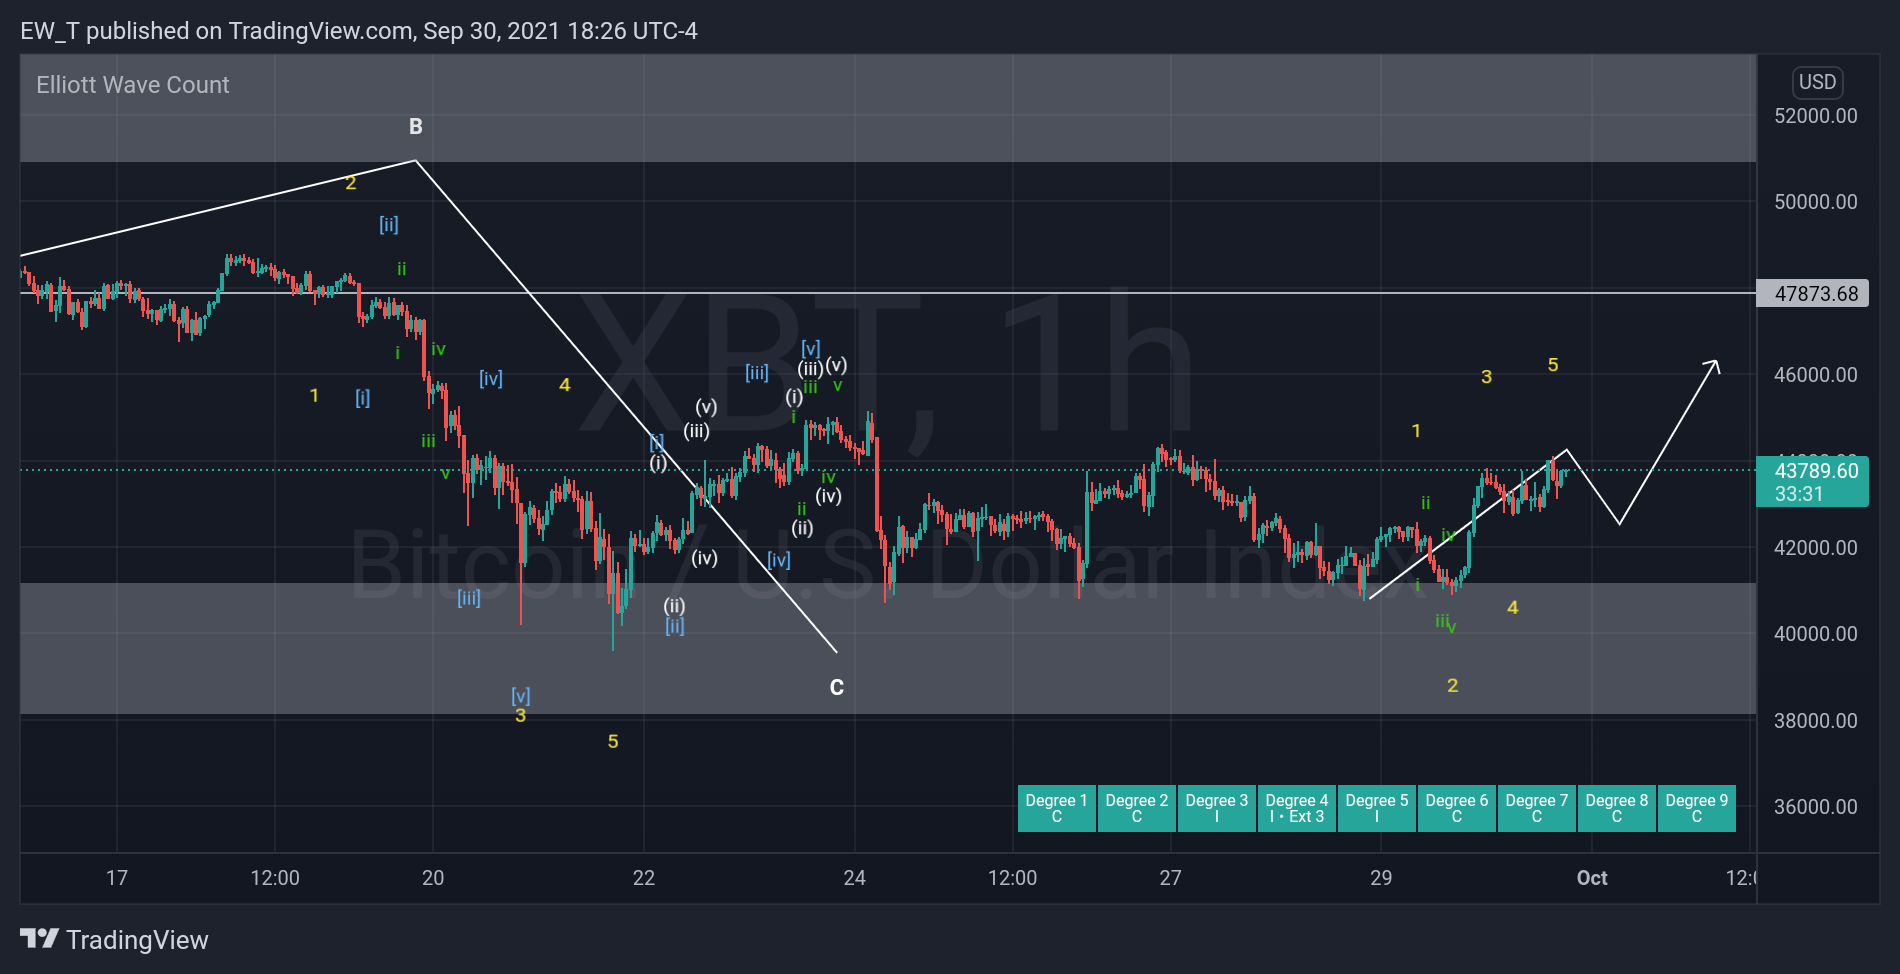Click the white wave label C
The height and width of the screenshot is (974, 1900).
[x=837, y=688]
